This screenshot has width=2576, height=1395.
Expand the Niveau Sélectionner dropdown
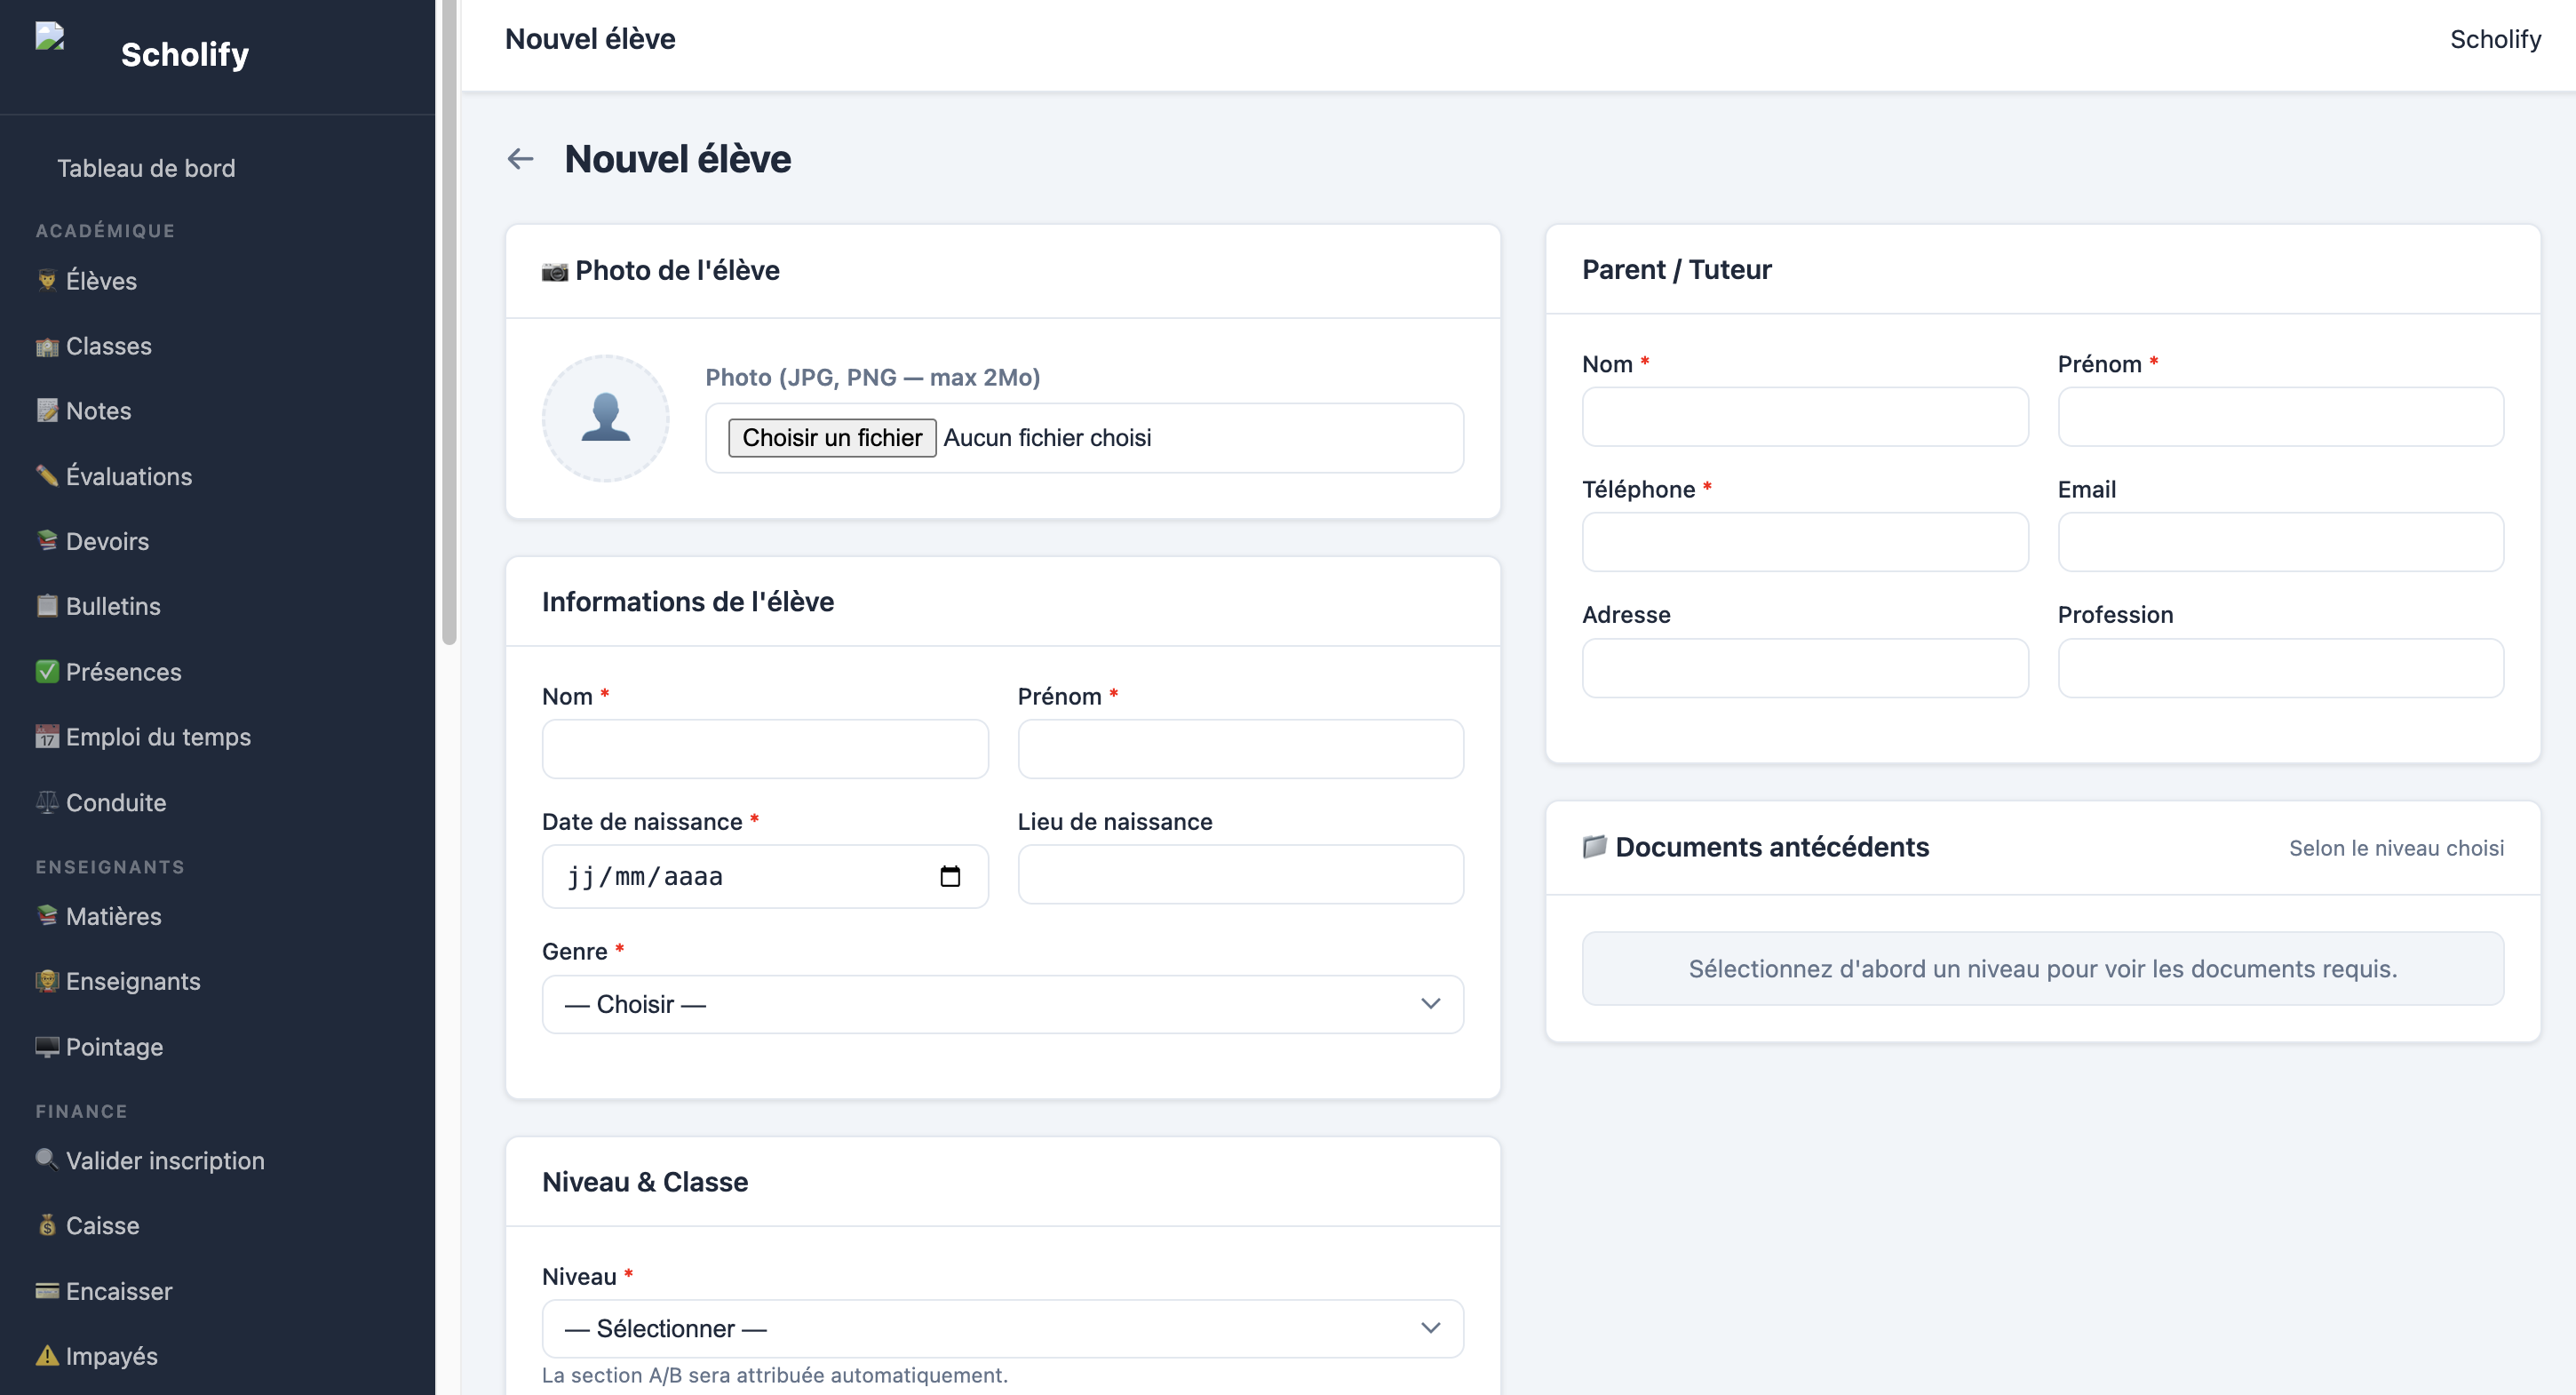(x=1003, y=1328)
